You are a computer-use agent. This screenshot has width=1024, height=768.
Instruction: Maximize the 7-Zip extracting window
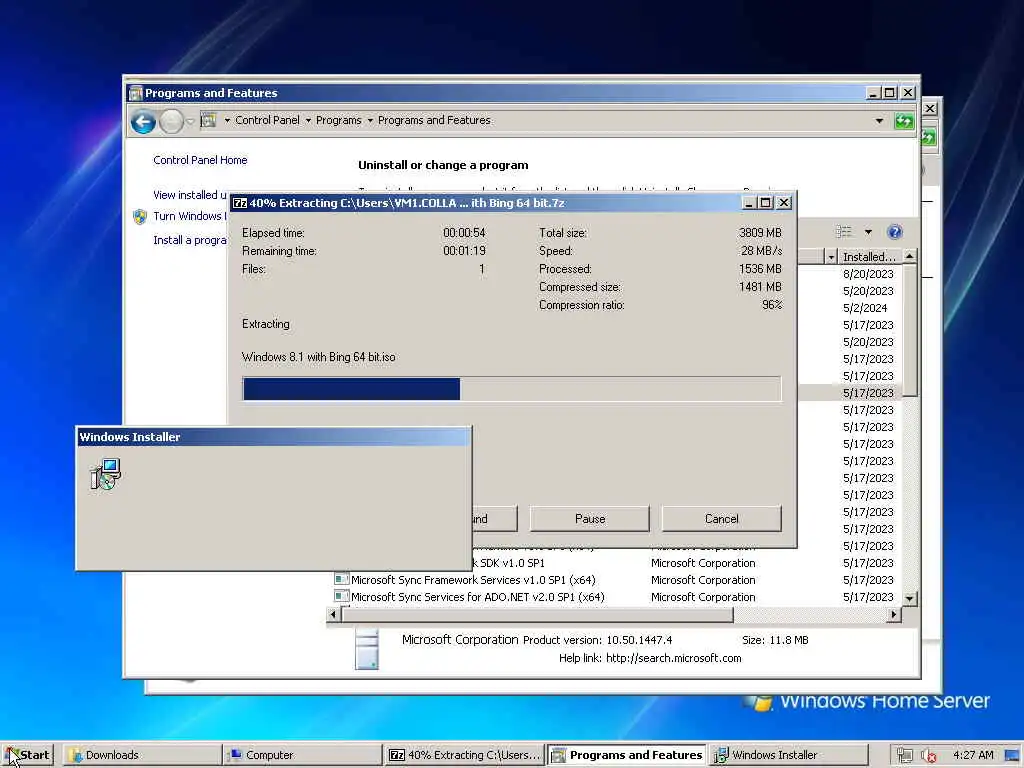click(x=766, y=203)
